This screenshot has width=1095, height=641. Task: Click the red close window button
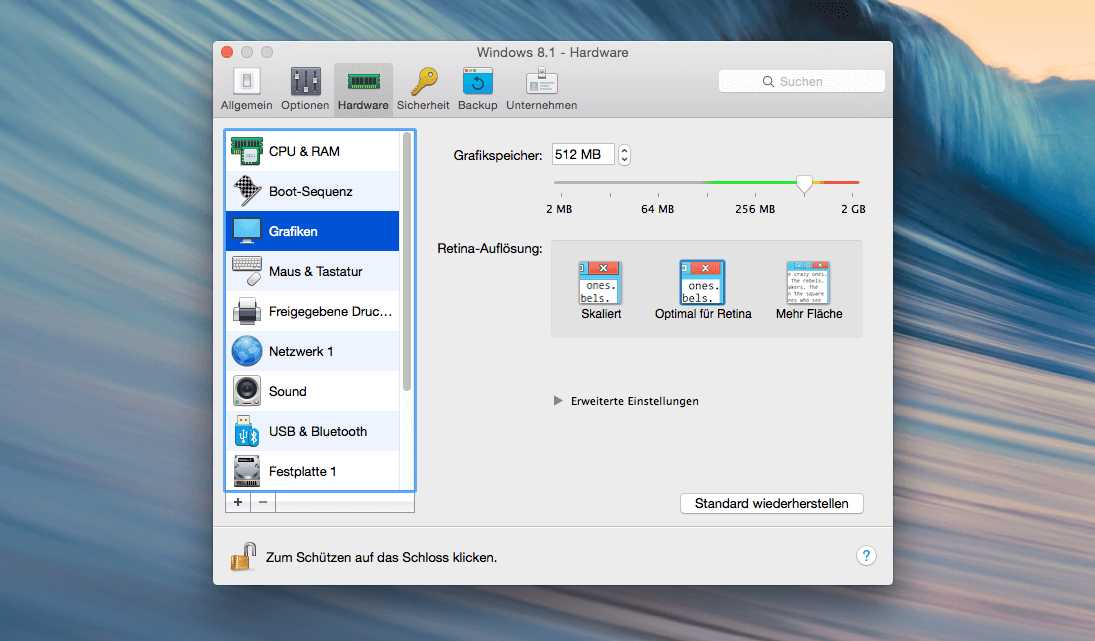coord(227,52)
